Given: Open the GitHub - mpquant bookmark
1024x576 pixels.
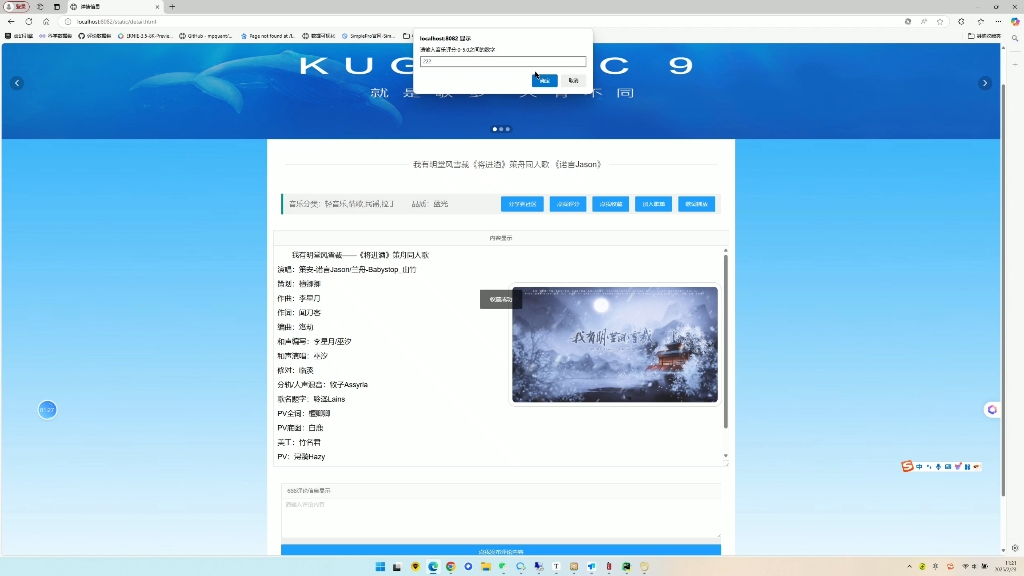Looking at the screenshot, I should [x=206, y=36].
